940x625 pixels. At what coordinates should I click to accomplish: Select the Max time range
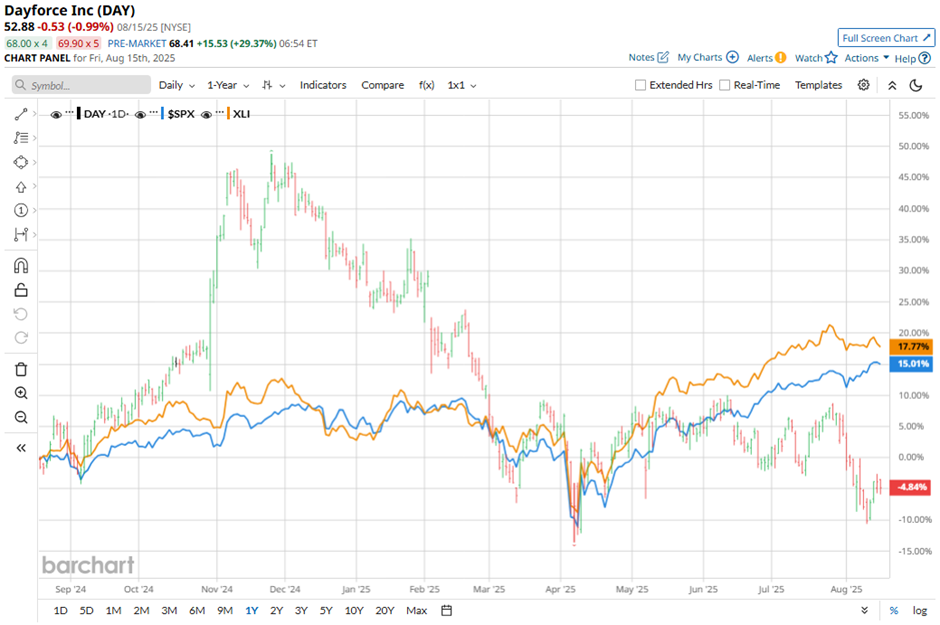point(417,611)
